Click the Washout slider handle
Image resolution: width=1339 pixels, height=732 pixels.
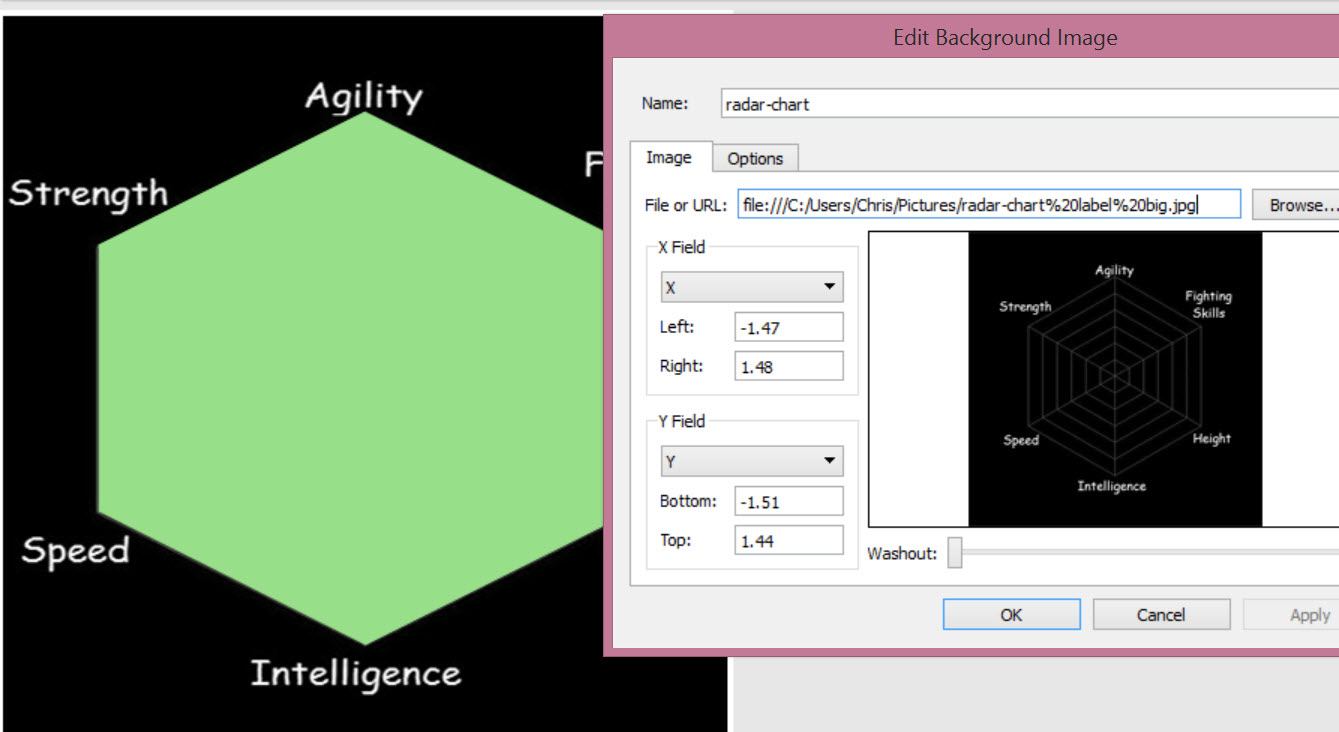pos(955,553)
